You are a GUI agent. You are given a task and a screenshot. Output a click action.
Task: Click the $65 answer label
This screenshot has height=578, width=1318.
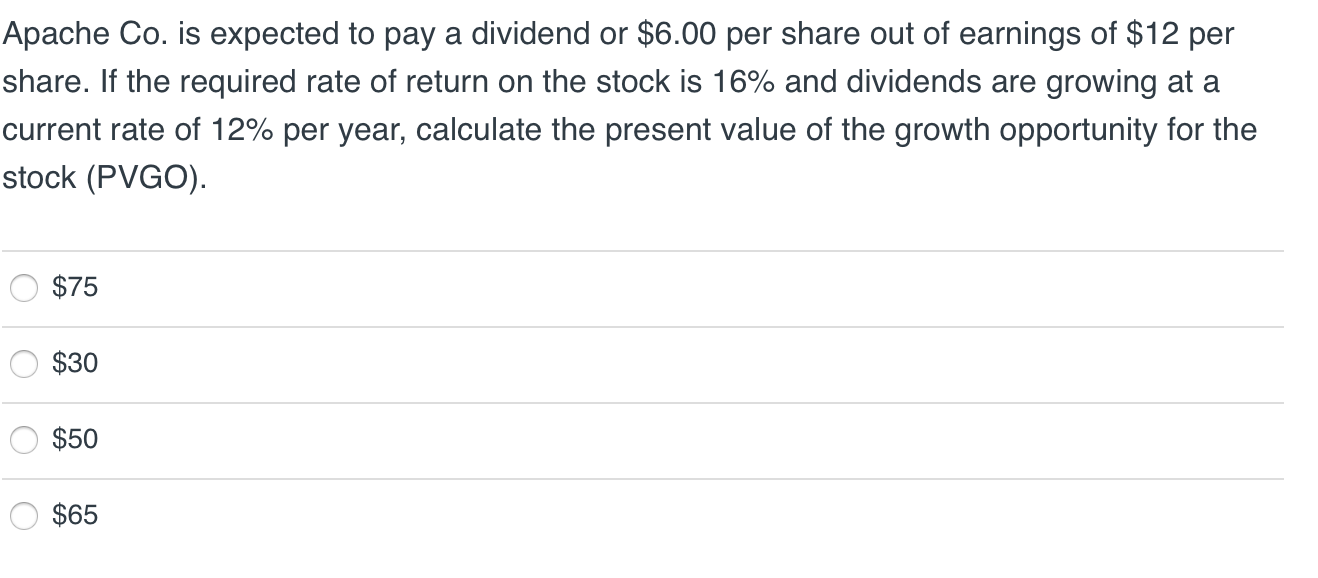click(x=73, y=515)
